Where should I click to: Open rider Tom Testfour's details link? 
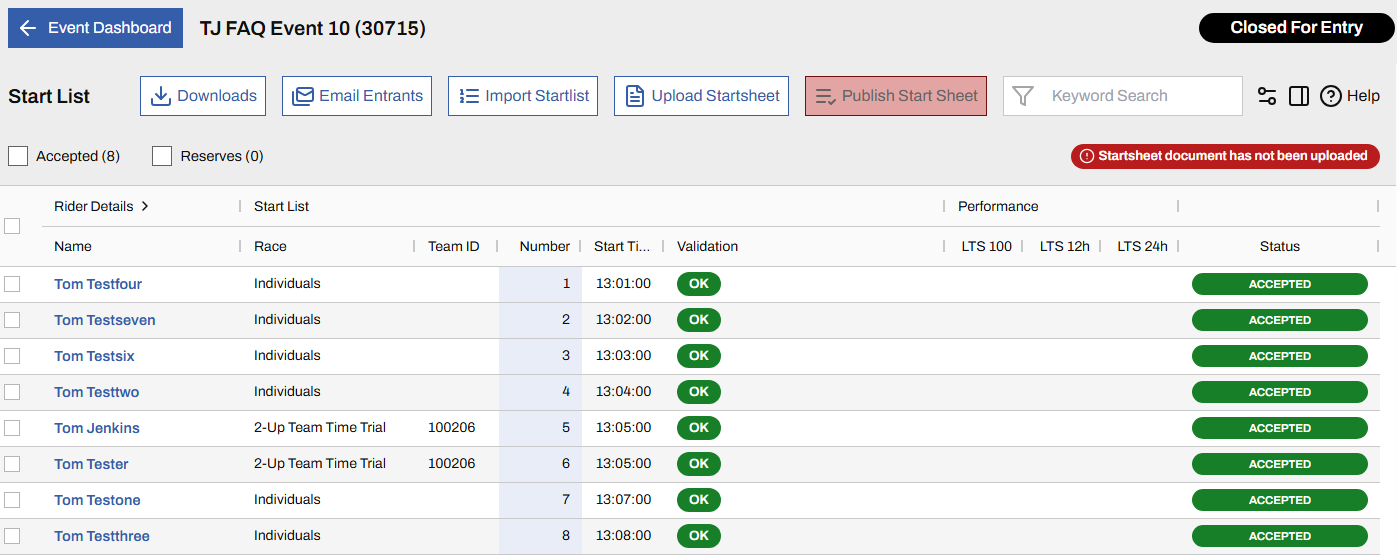tap(98, 284)
